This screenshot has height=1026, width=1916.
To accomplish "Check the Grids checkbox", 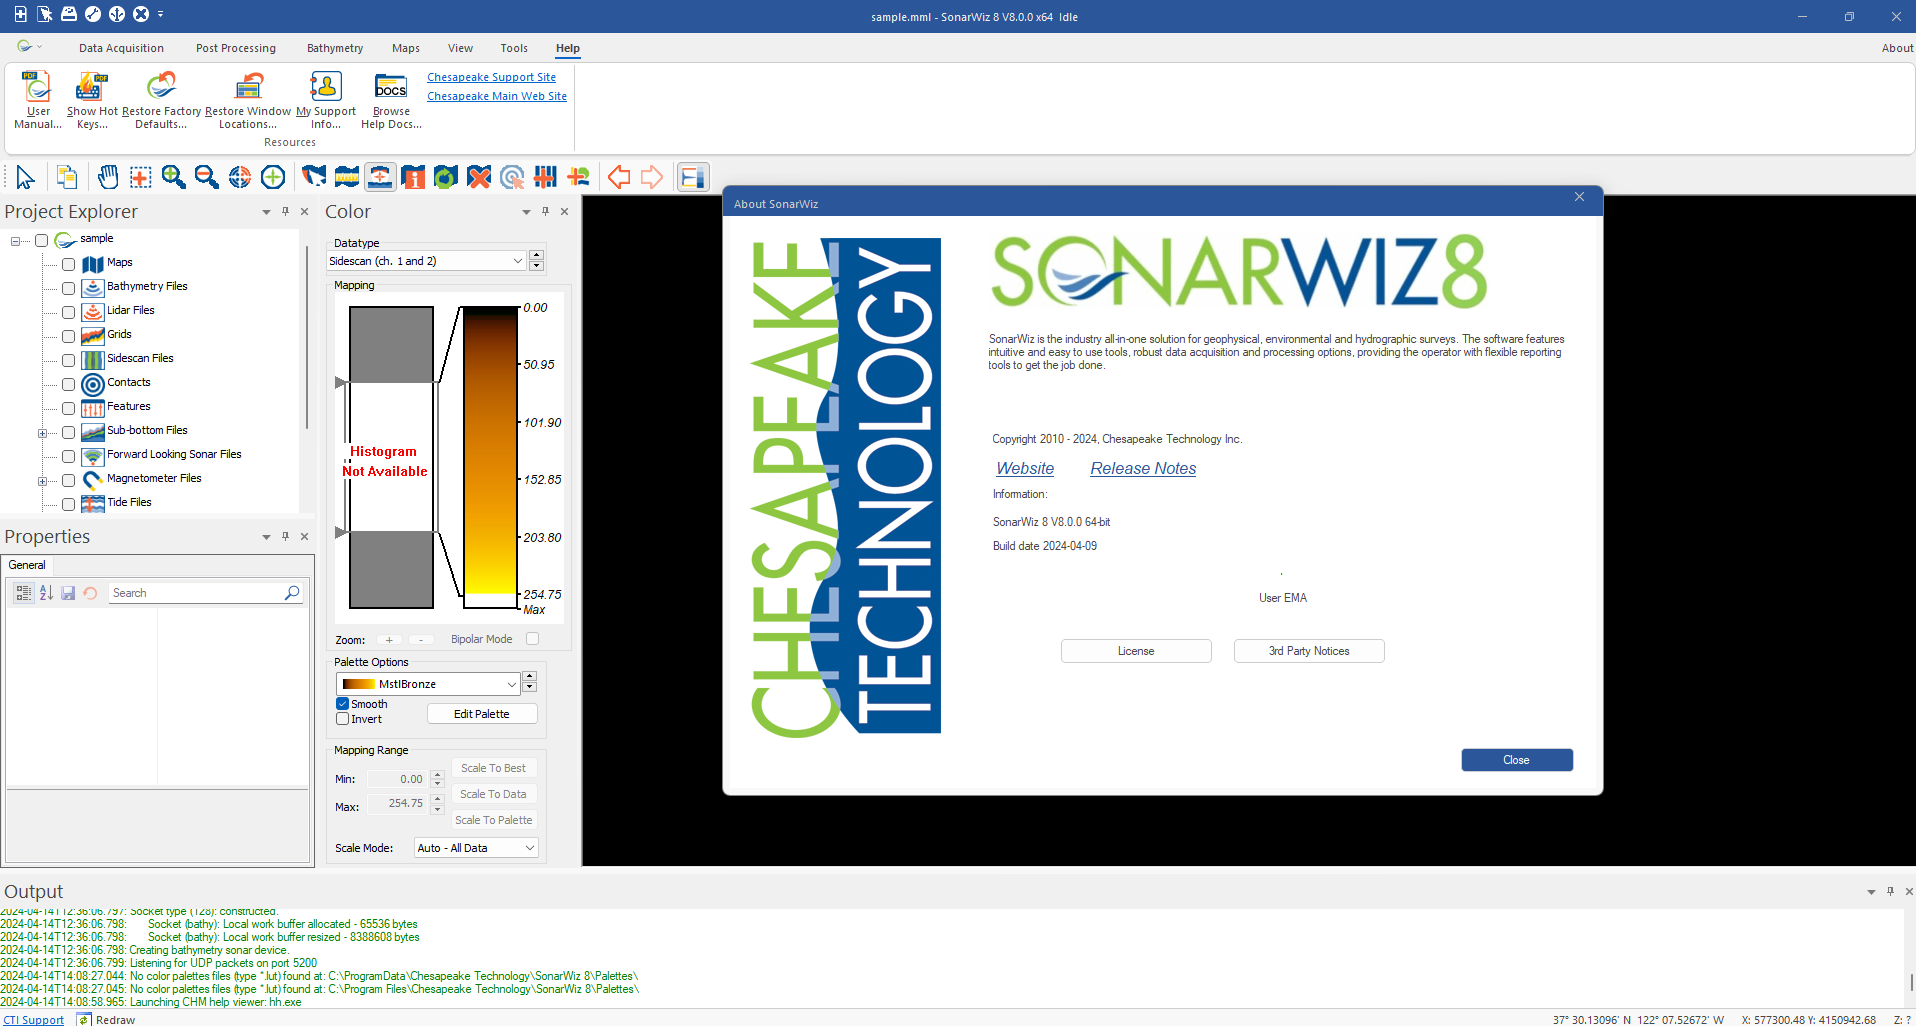I will coord(68,336).
